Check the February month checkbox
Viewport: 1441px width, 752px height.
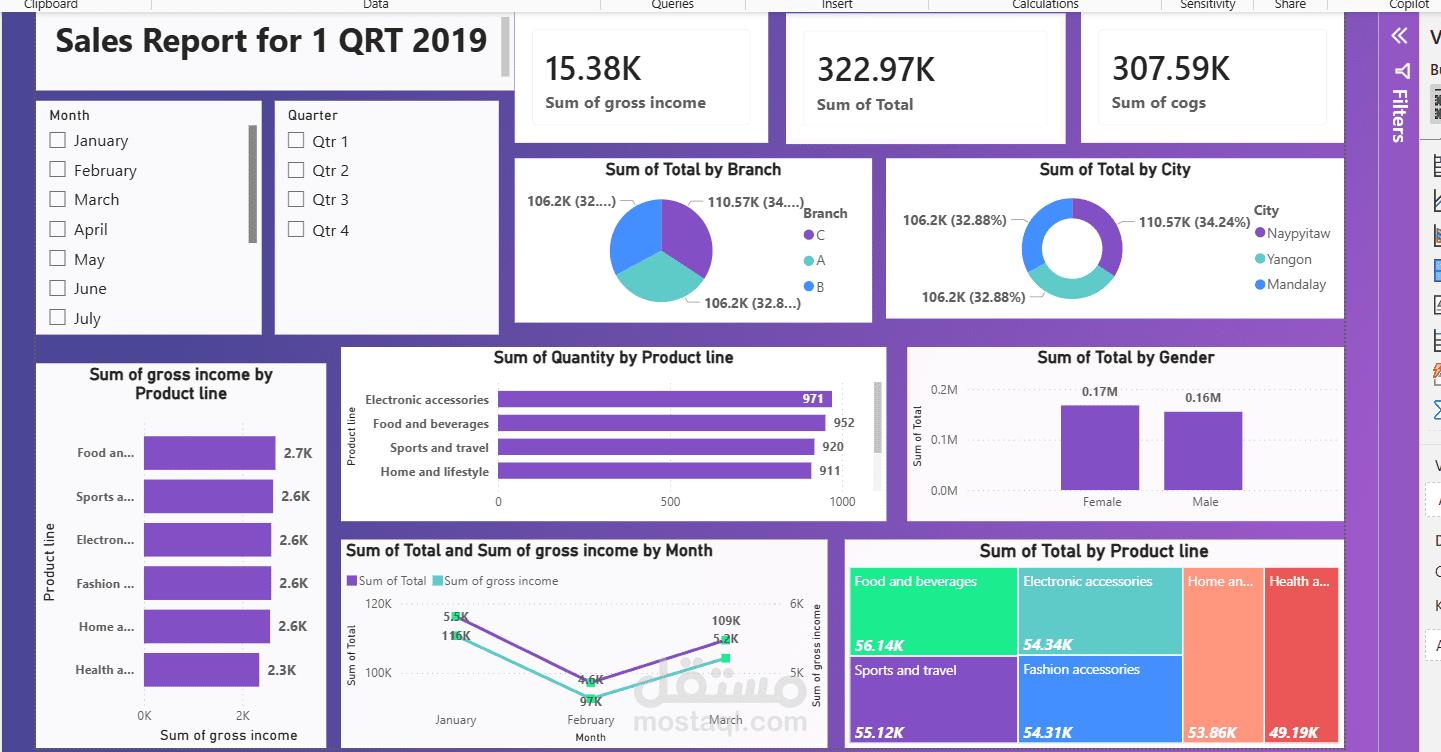point(58,170)
